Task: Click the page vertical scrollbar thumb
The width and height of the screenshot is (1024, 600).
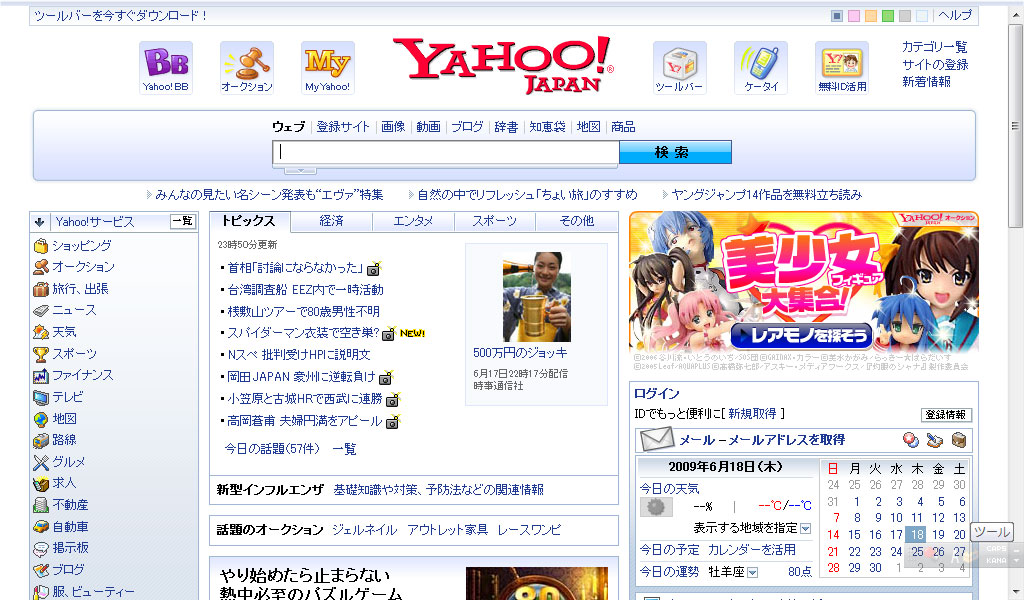Action: [x=1015, y=126]
